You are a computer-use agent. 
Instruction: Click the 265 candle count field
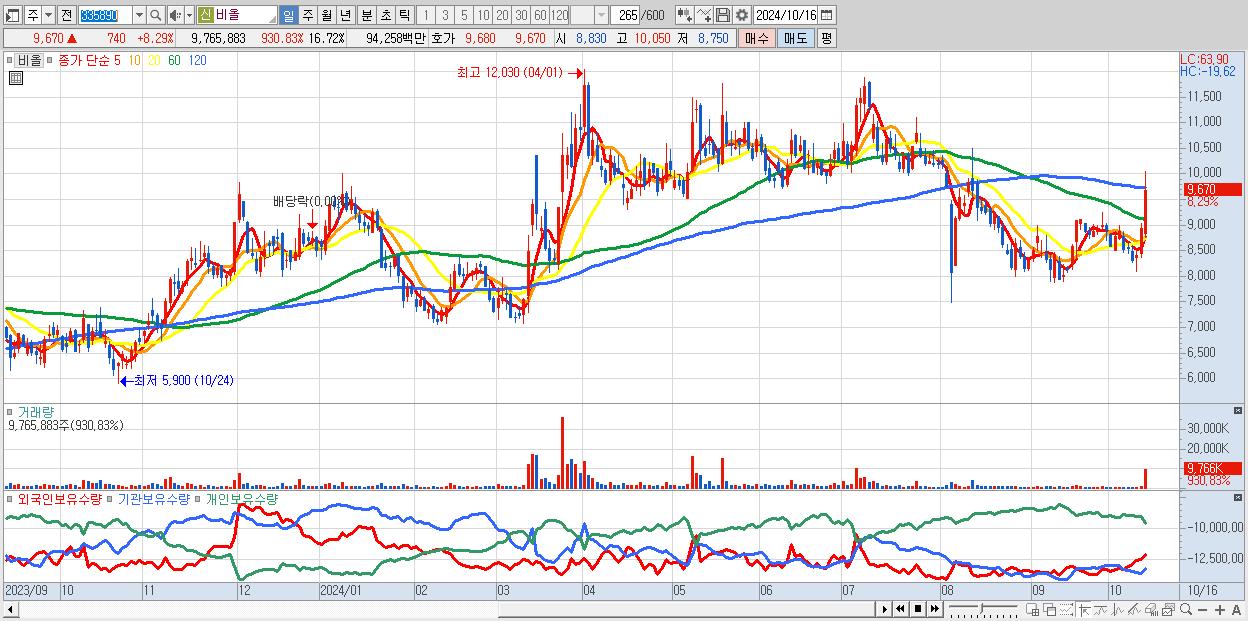[x=624, y=15]
